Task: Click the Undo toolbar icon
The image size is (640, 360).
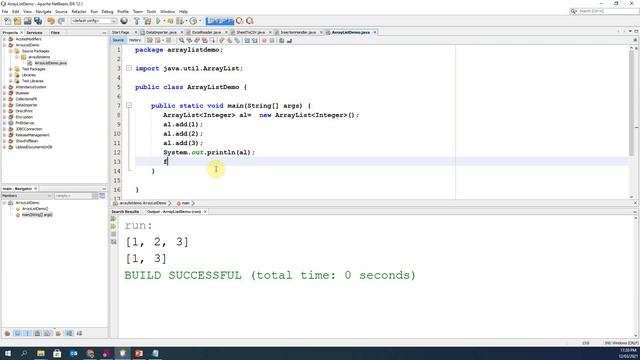Action: (x=51, y=21)
